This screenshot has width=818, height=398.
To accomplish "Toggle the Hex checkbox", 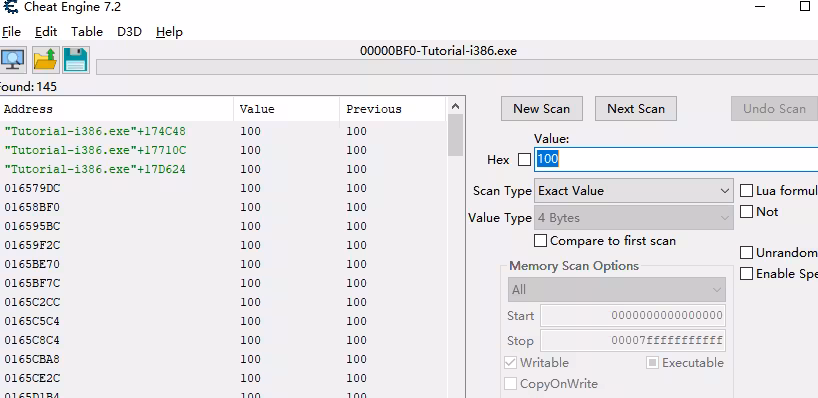I will click(x=524, y=160).
